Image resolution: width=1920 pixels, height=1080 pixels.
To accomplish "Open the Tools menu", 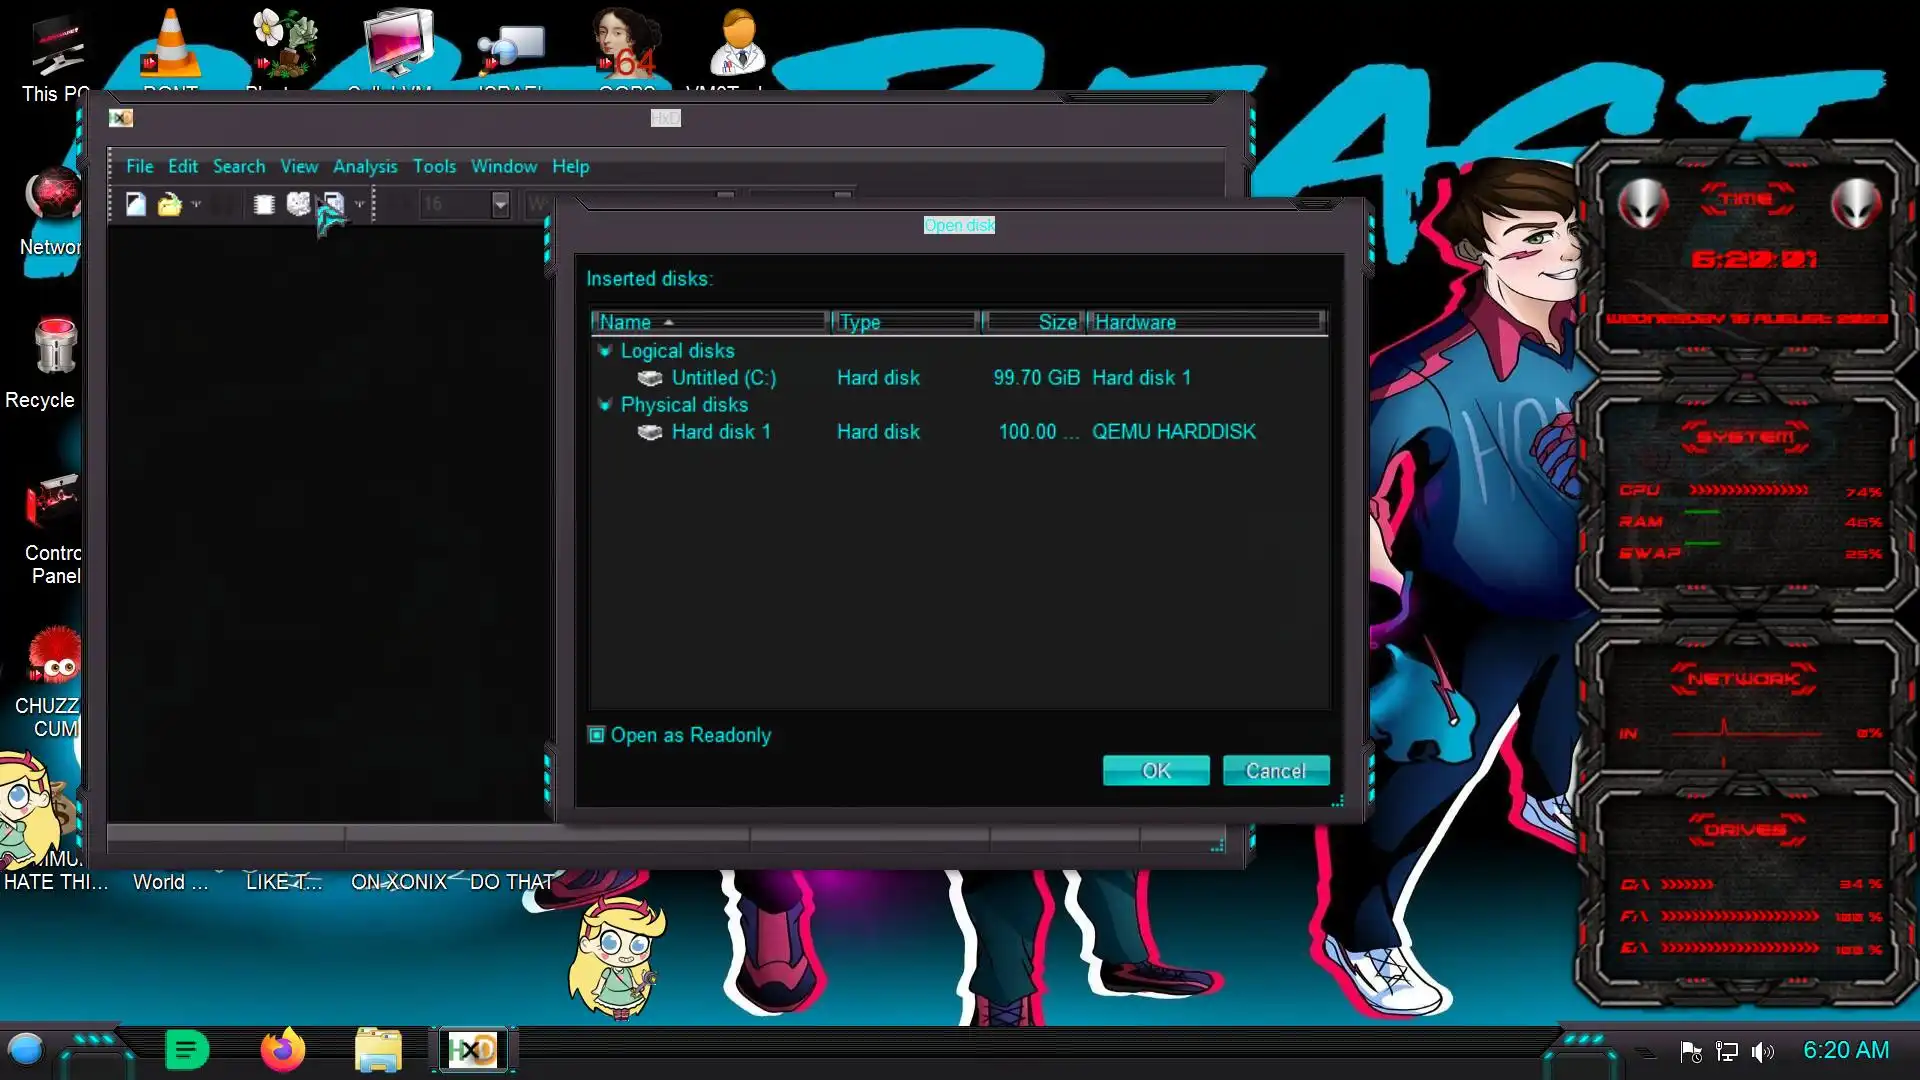I will pyautogui.click(x=434, y=166).
